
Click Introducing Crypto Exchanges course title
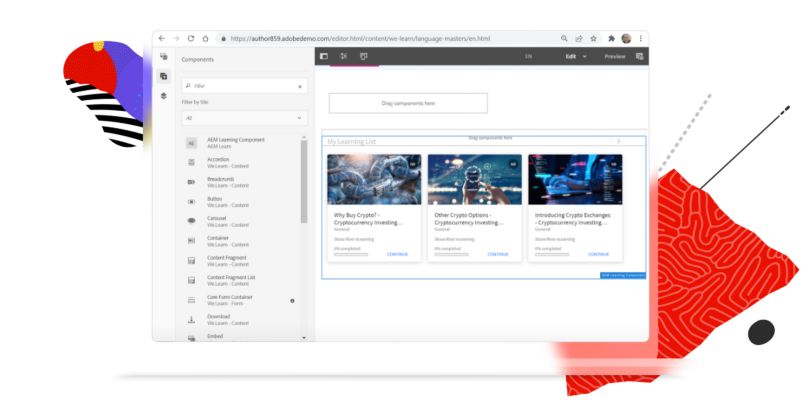click(x=572, y=219)
